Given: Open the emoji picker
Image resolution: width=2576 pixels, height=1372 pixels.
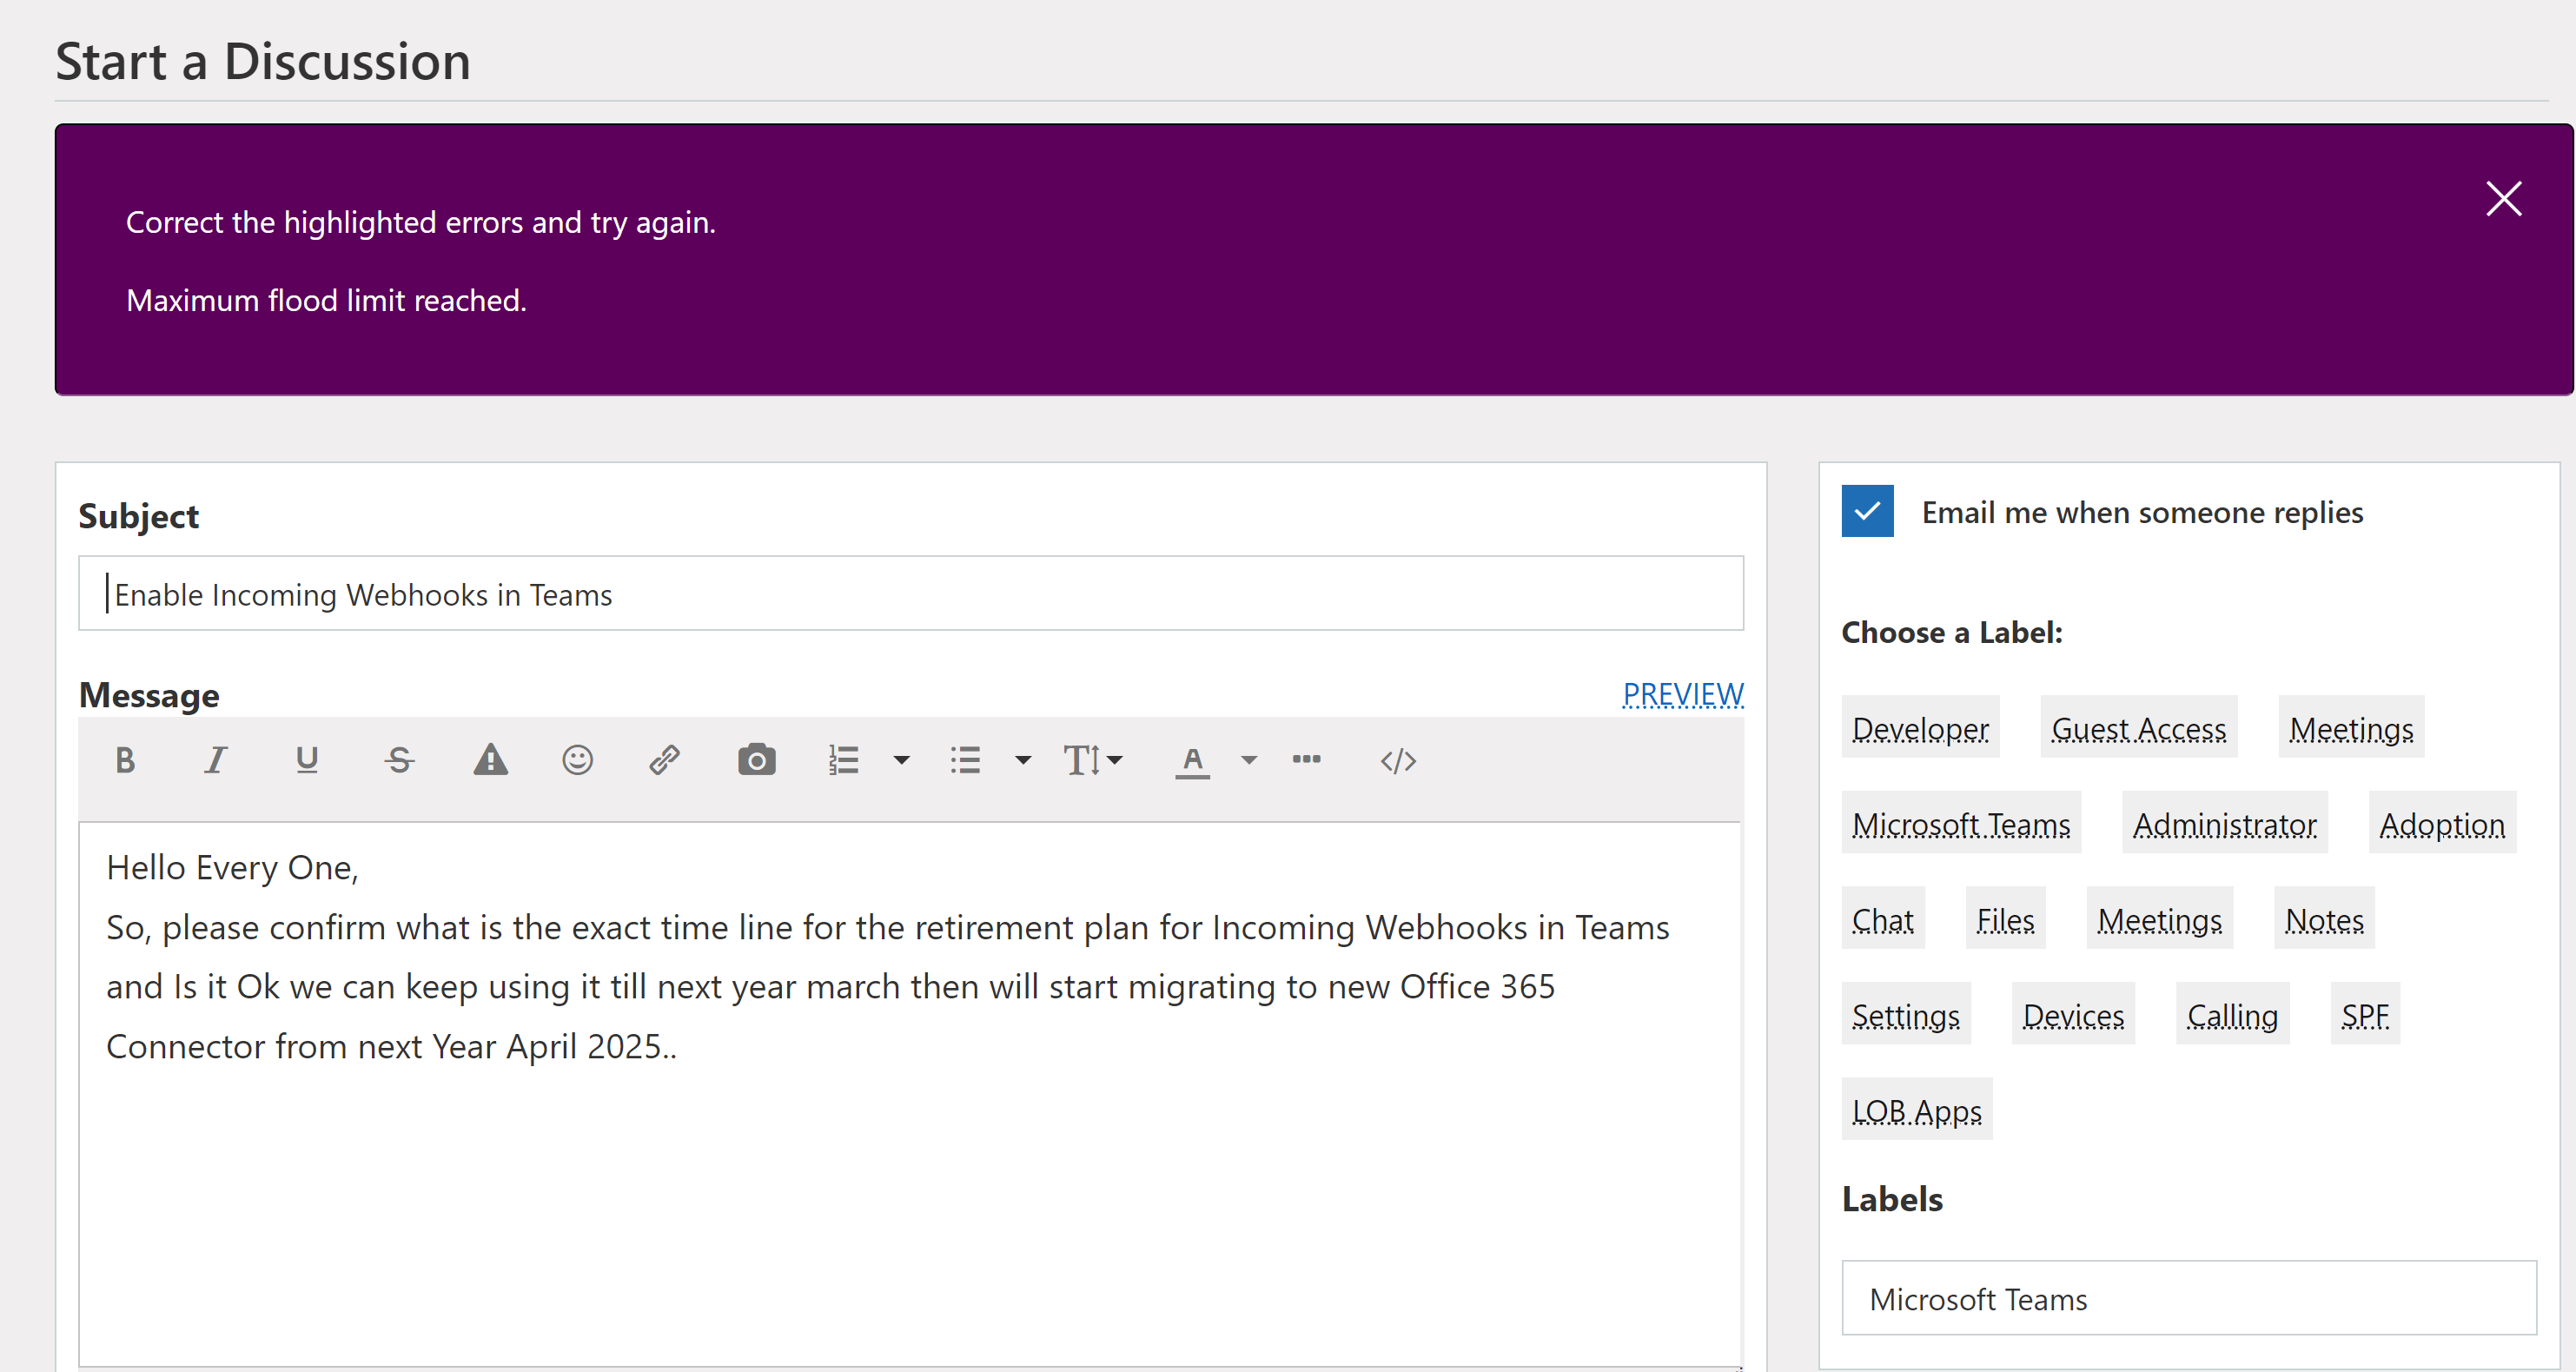Looking at the screenshot, I should 577,761.
